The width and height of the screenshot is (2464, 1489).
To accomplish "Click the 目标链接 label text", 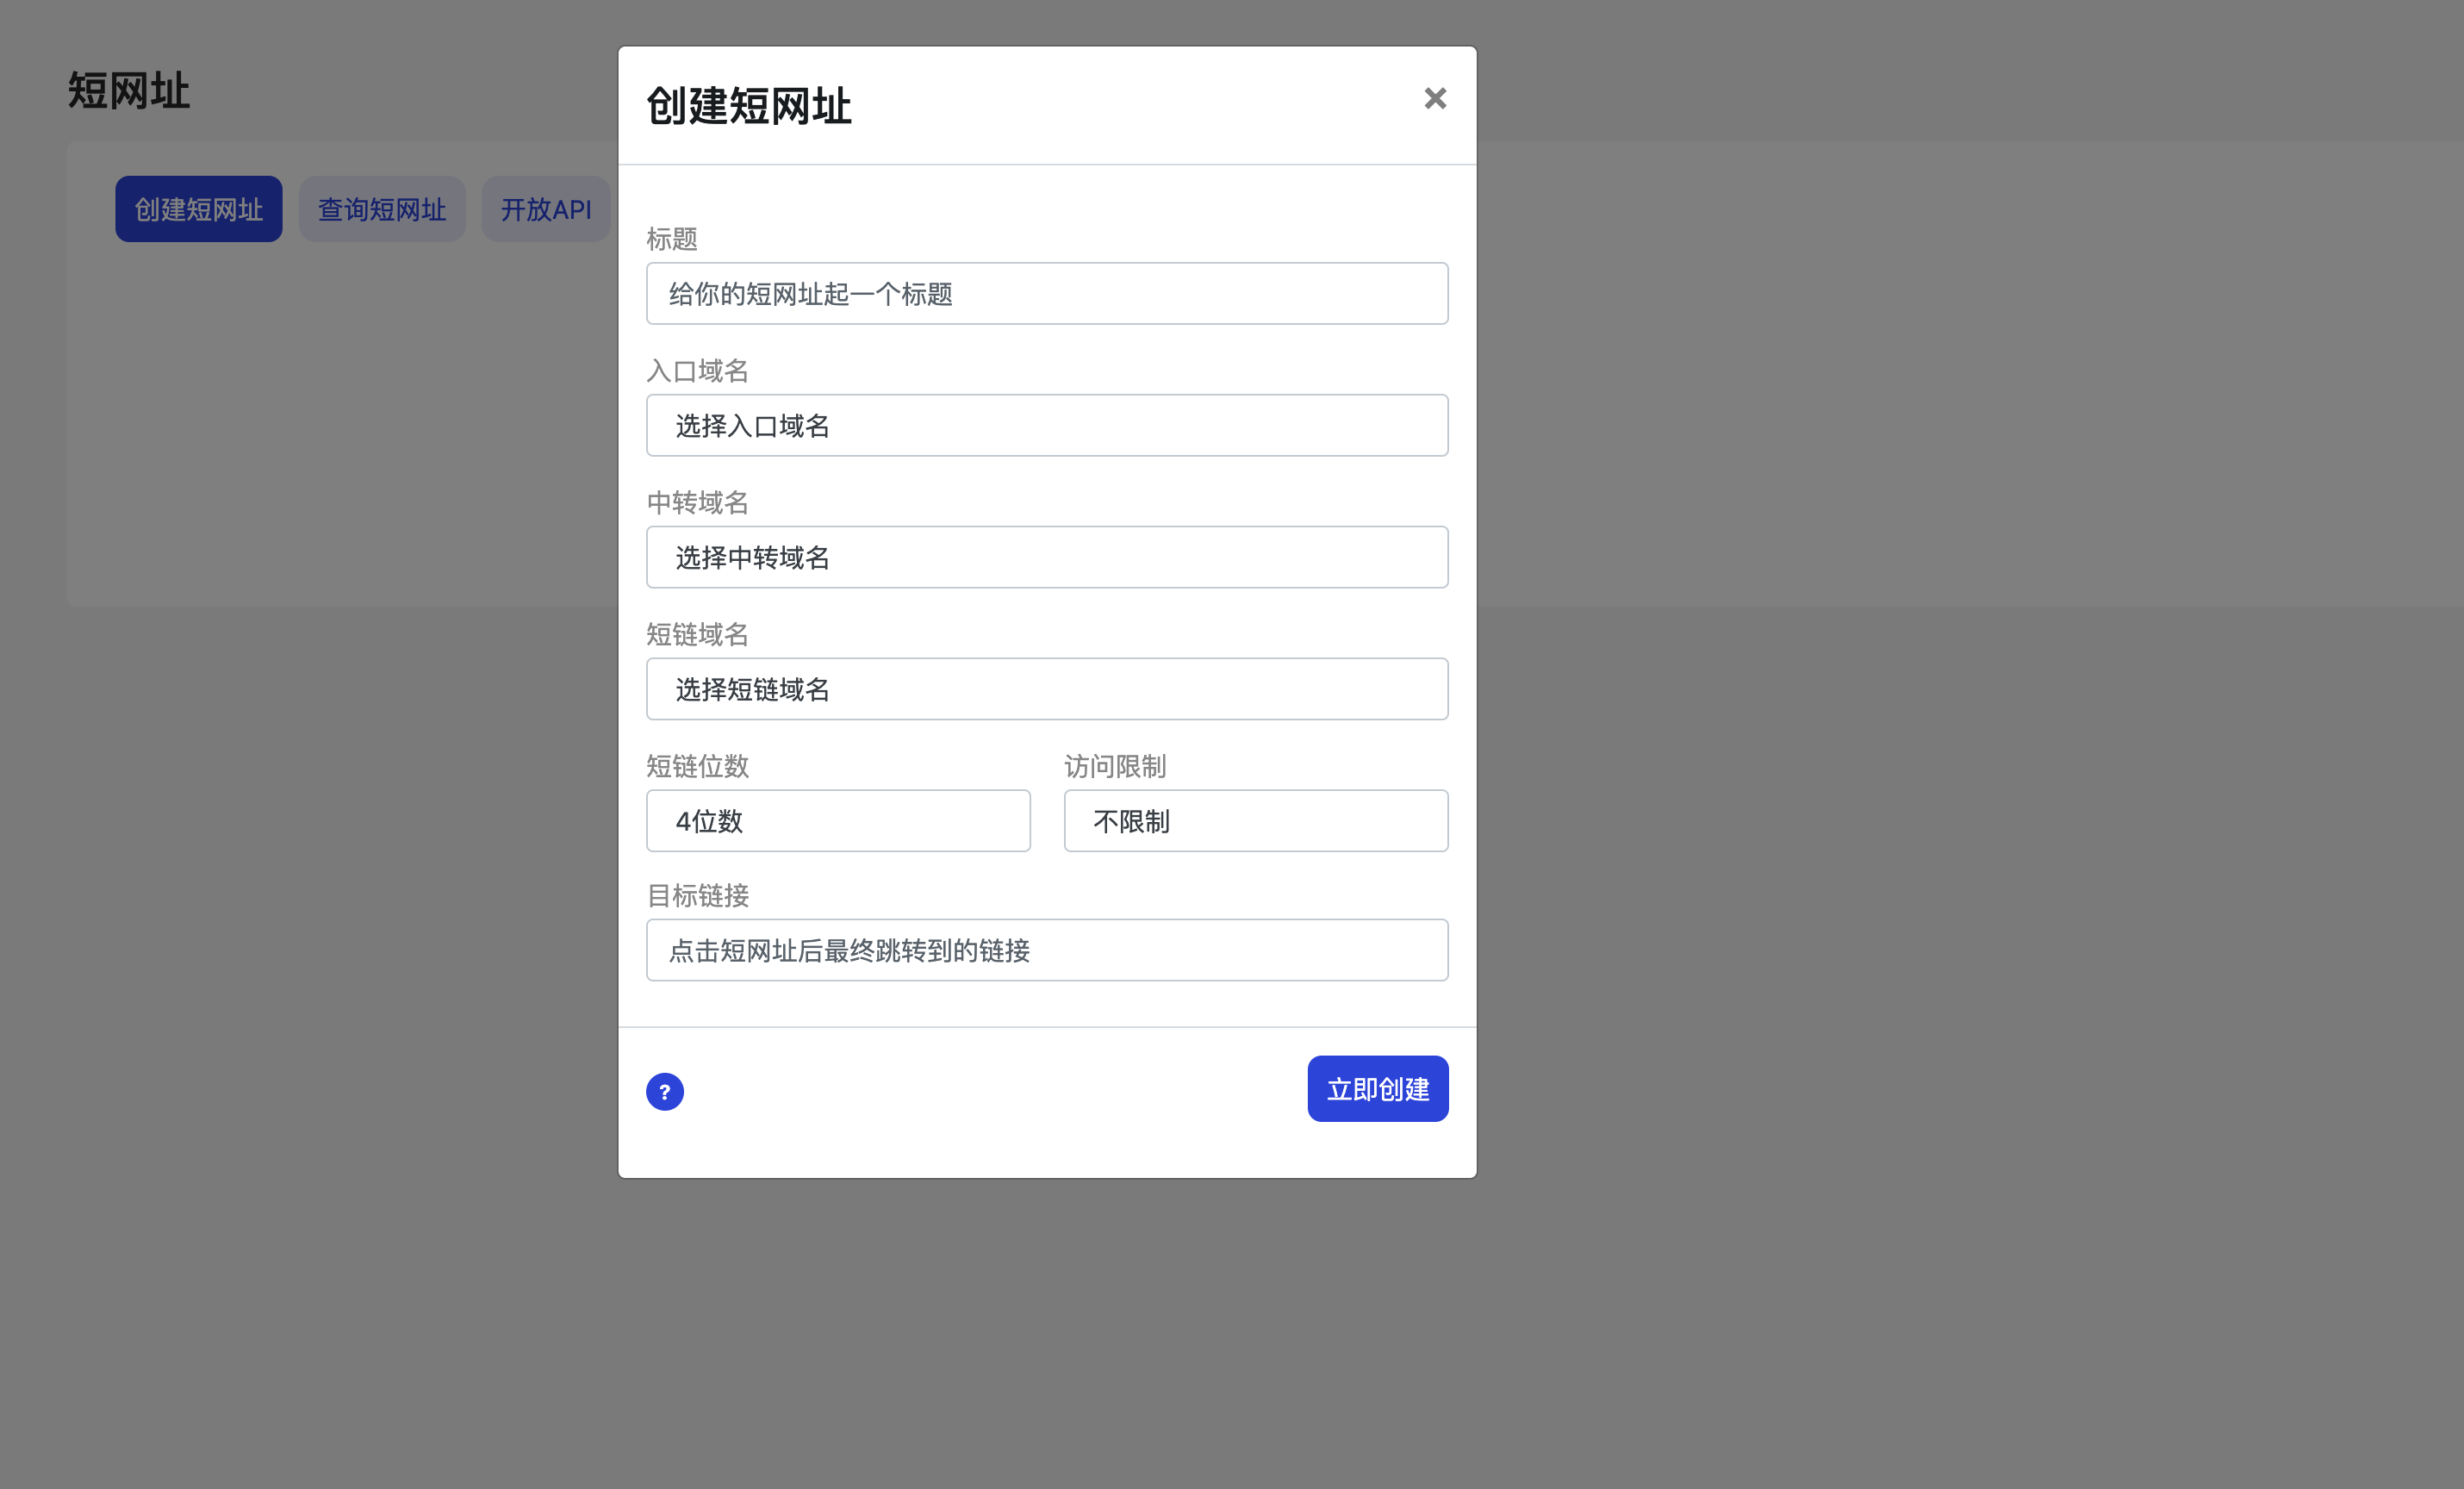I will 698,895.
